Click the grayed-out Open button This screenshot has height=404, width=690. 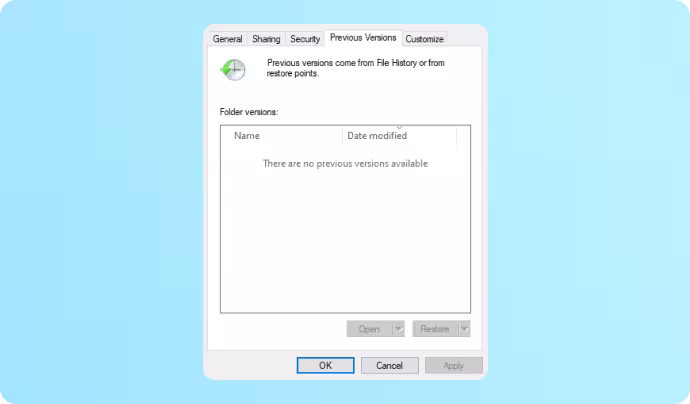click(x=369, y=329)
